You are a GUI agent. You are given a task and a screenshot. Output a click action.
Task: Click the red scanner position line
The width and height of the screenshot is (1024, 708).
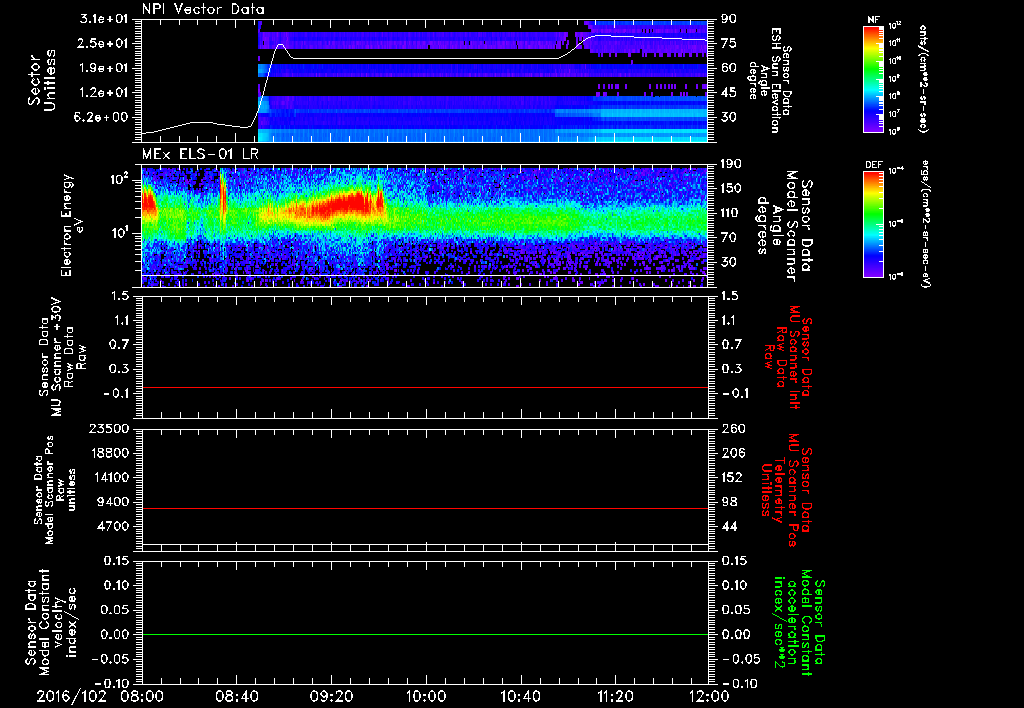pos(425,508)
